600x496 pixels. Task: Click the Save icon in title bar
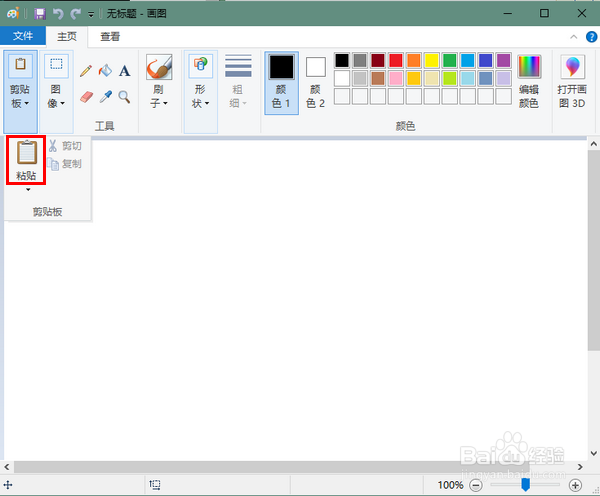pos(40,14)
